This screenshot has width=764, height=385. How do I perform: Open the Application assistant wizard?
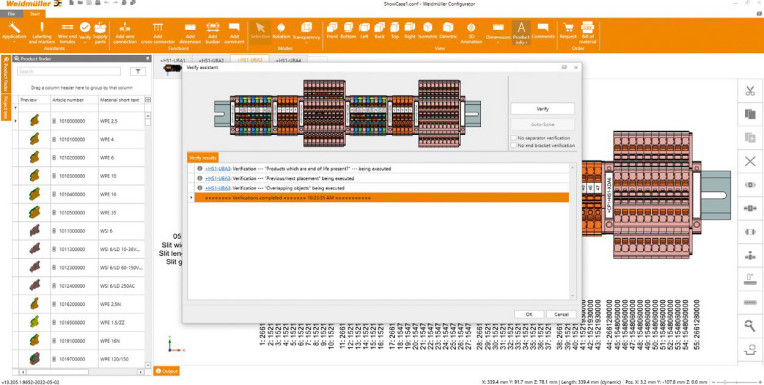point(14,32)
